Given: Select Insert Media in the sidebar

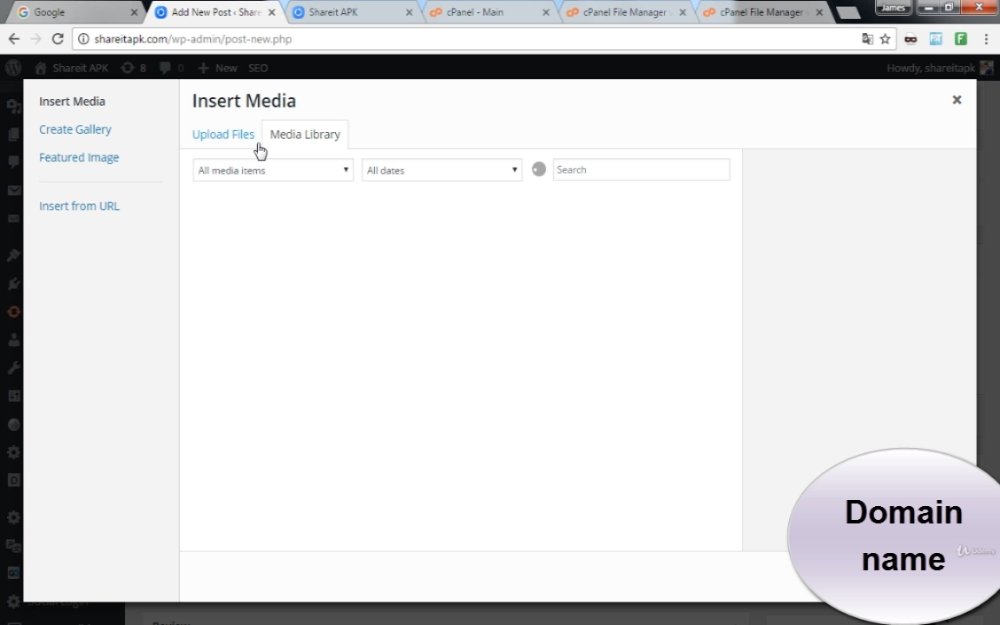Looking at the screenshot, I should [72, 101].
